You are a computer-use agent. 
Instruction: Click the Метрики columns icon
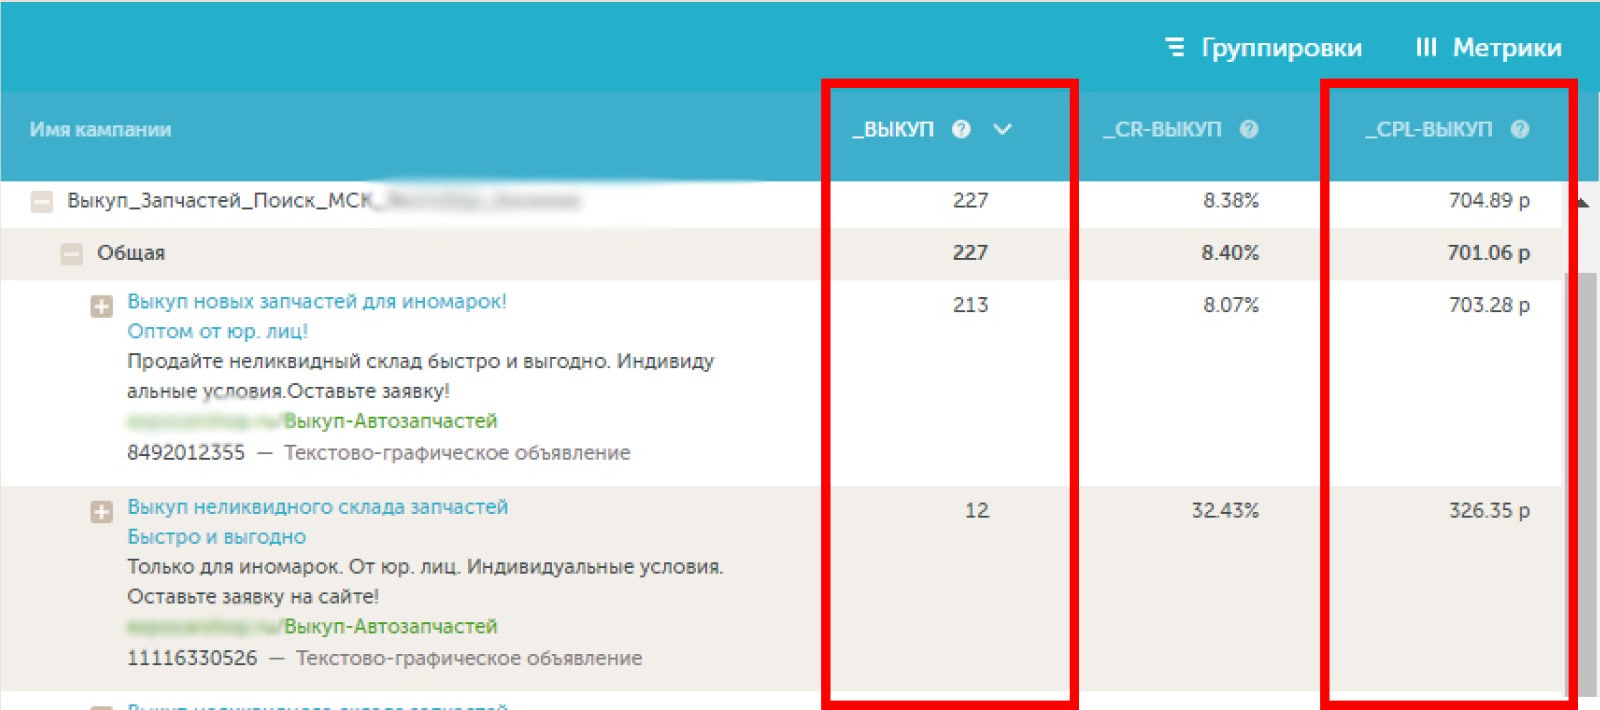click(x=1426, y=47)
